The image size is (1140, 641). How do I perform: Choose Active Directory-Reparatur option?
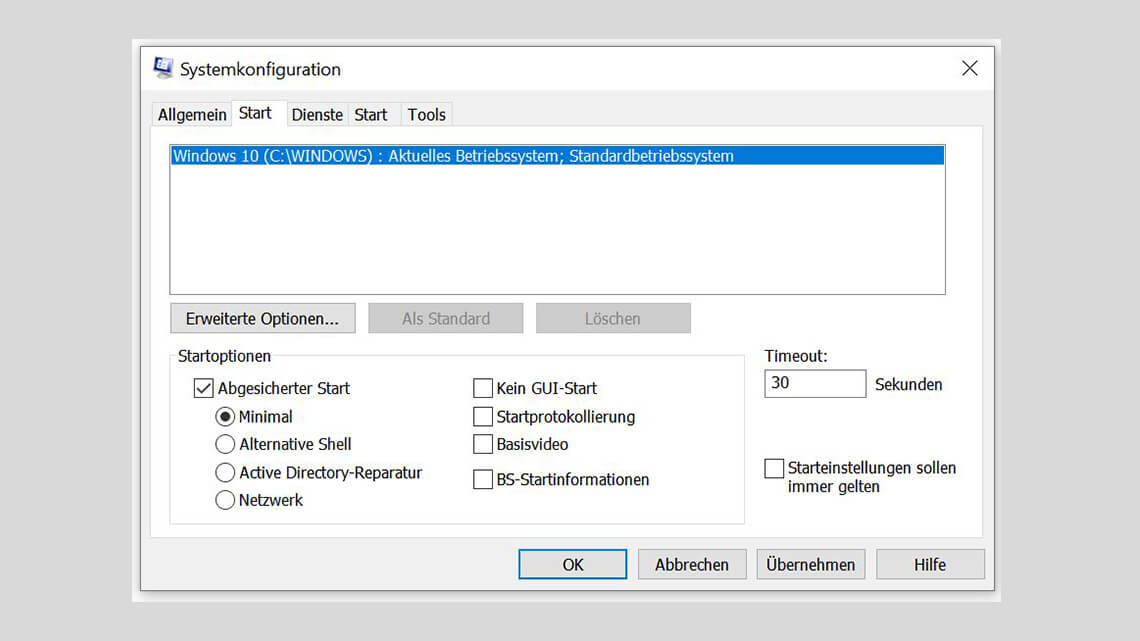point(225,472)
